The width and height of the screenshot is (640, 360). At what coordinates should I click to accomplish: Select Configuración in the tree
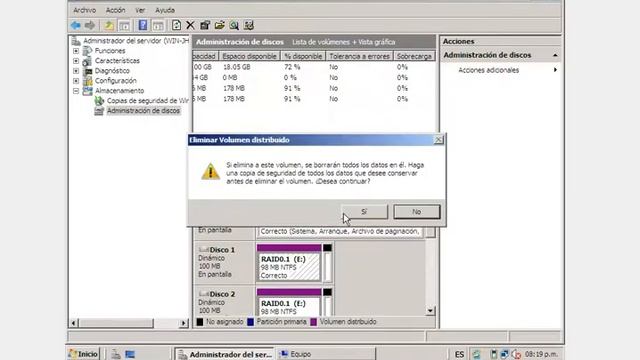pyautogui.click(x=116, y=81)
